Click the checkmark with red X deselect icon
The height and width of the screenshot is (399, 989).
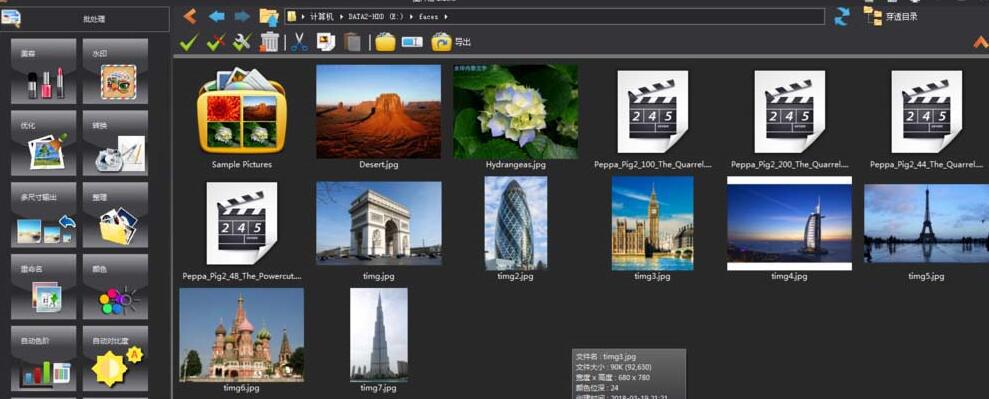(x=216, y=42)
